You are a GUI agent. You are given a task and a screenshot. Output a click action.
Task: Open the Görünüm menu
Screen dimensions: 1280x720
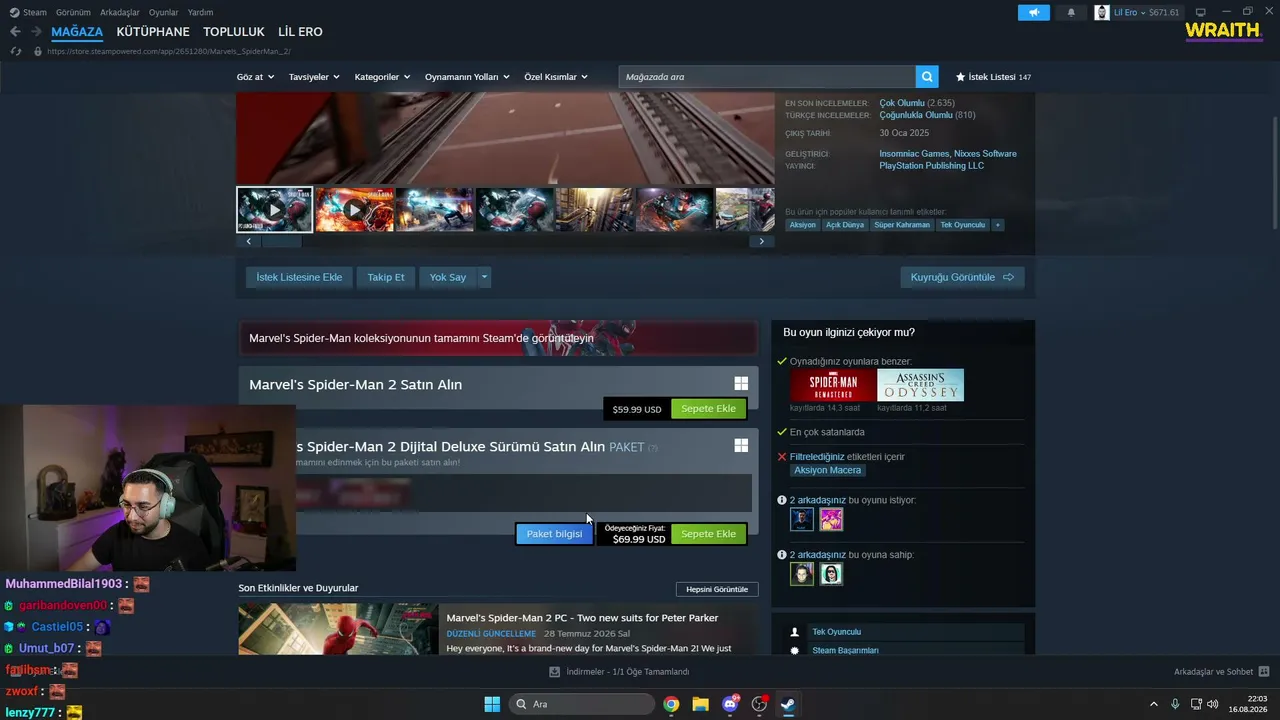pos(73,12)
